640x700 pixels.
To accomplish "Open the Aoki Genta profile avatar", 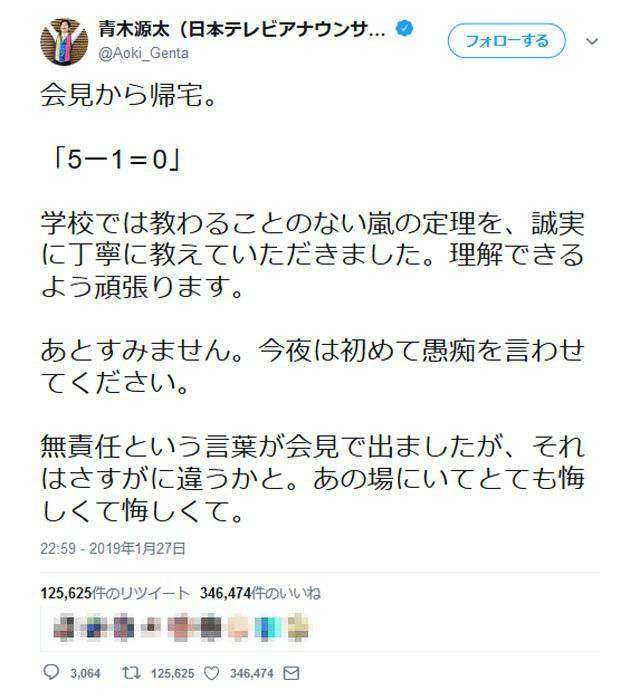I will 64,42.
